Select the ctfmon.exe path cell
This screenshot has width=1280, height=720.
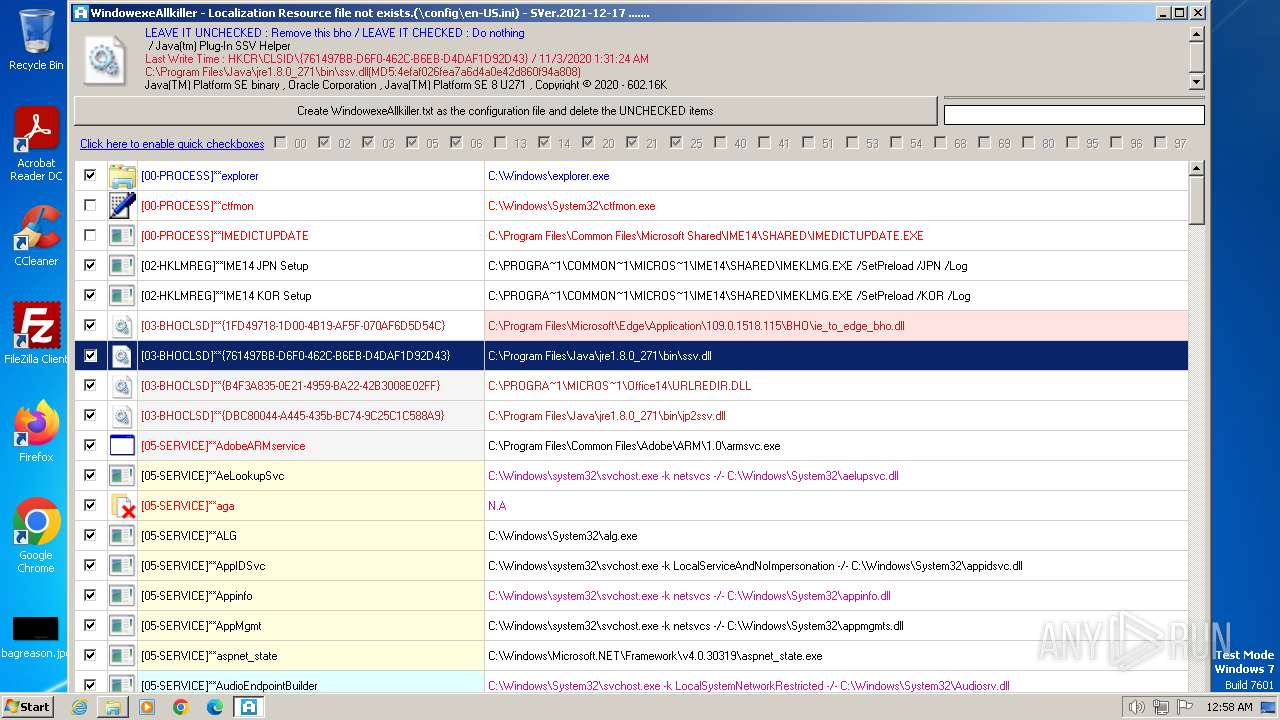point(836,206)
